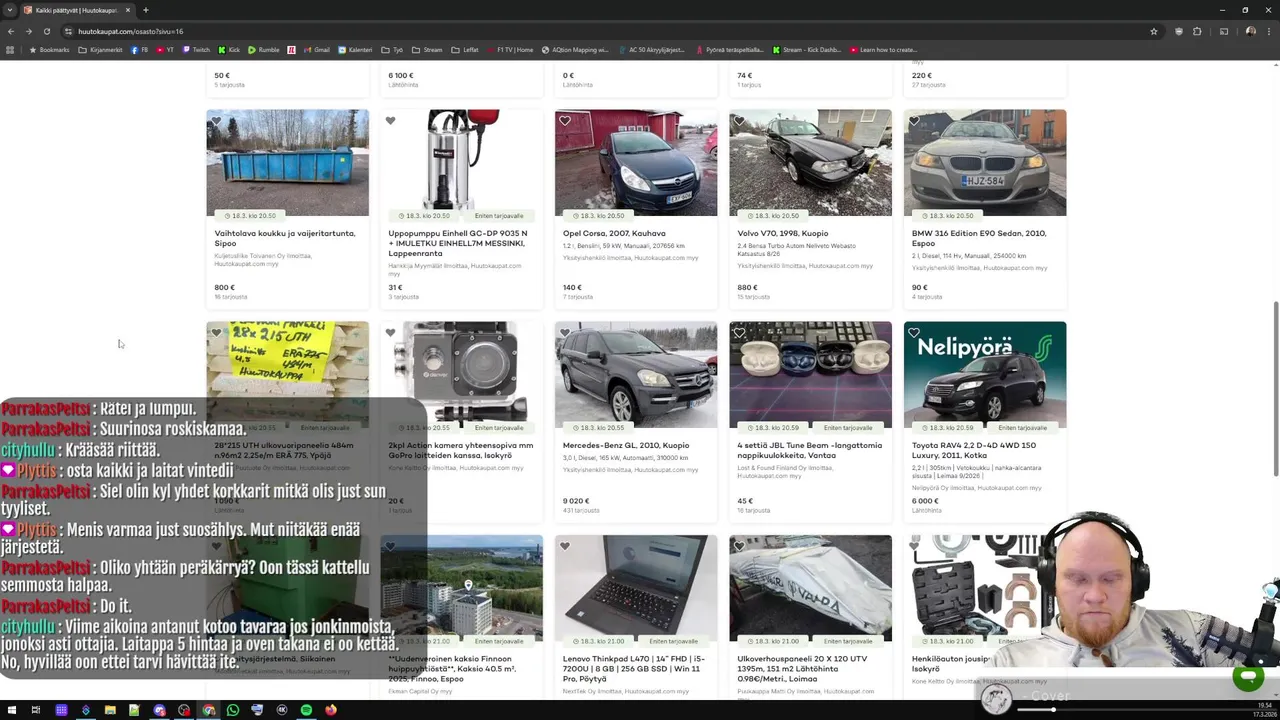
Task: Open the F1 TV Home bookmark
Action: point(509,50)
